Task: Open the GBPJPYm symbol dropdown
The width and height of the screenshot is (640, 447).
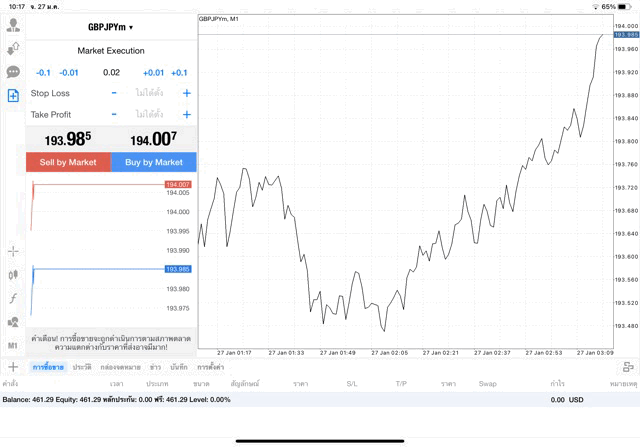Action: [x=110, y=27]
